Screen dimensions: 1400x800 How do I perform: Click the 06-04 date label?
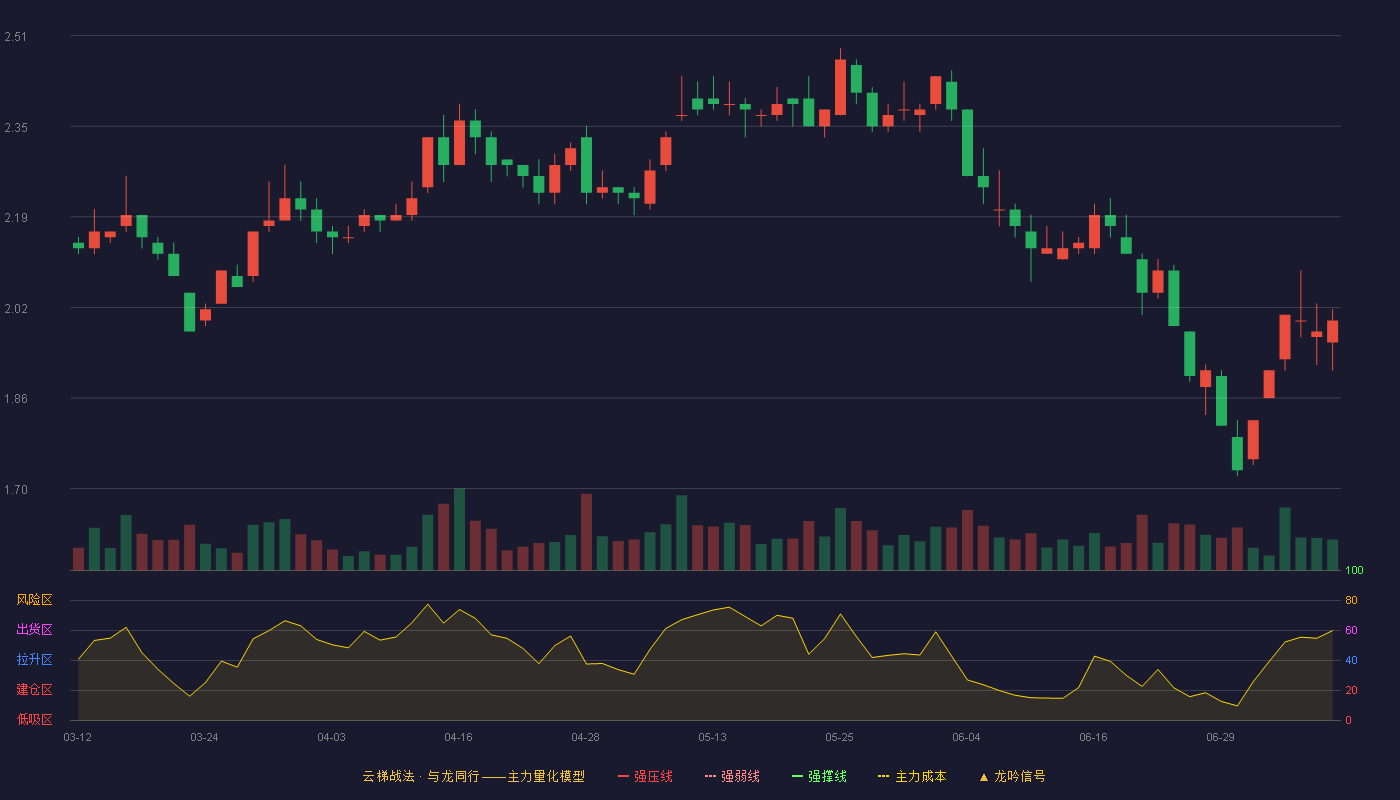point(966,737)
